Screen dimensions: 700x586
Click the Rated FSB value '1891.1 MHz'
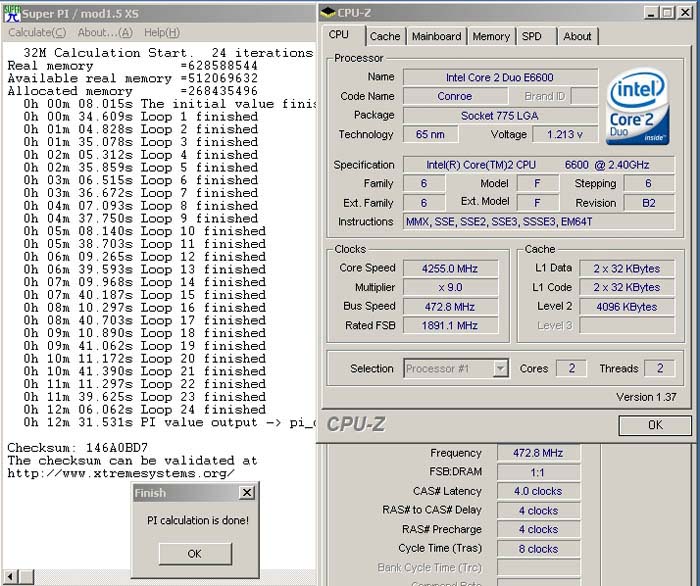(450, 325)
